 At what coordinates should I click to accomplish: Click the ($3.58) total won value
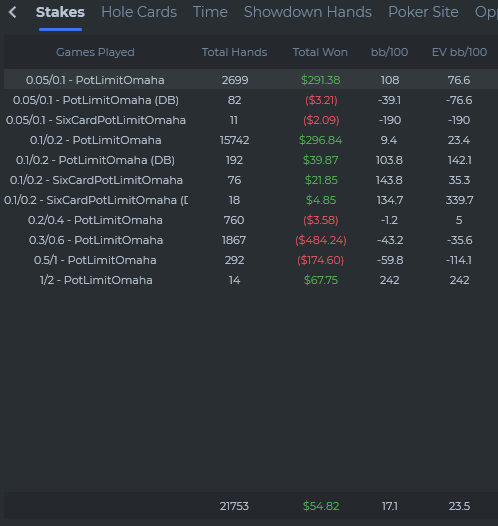click(321, 220)
